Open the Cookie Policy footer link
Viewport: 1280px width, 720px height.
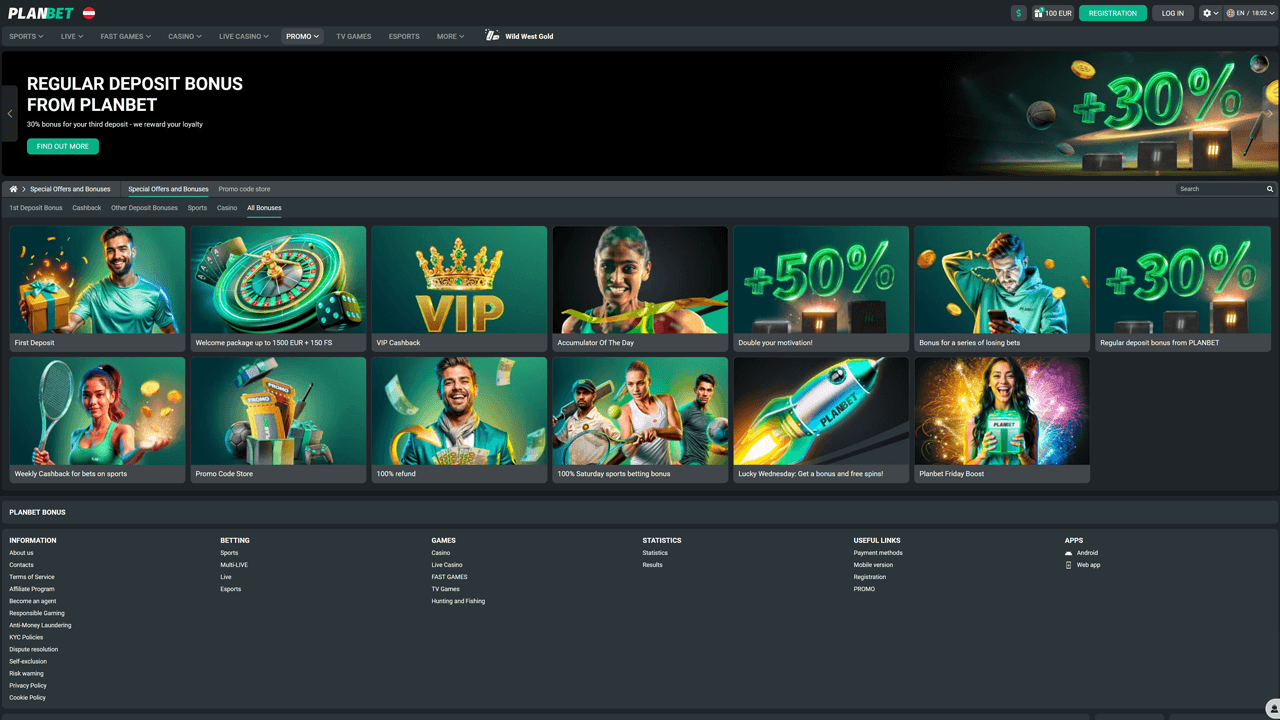point(27,697)
